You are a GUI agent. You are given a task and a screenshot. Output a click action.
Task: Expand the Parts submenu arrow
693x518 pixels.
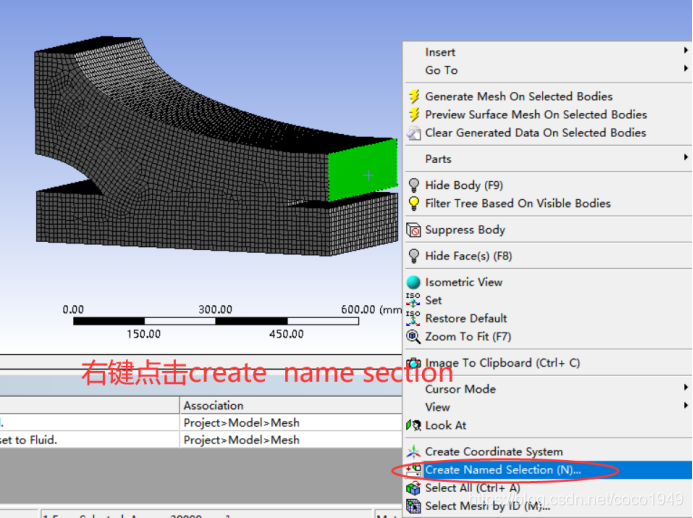685,157
